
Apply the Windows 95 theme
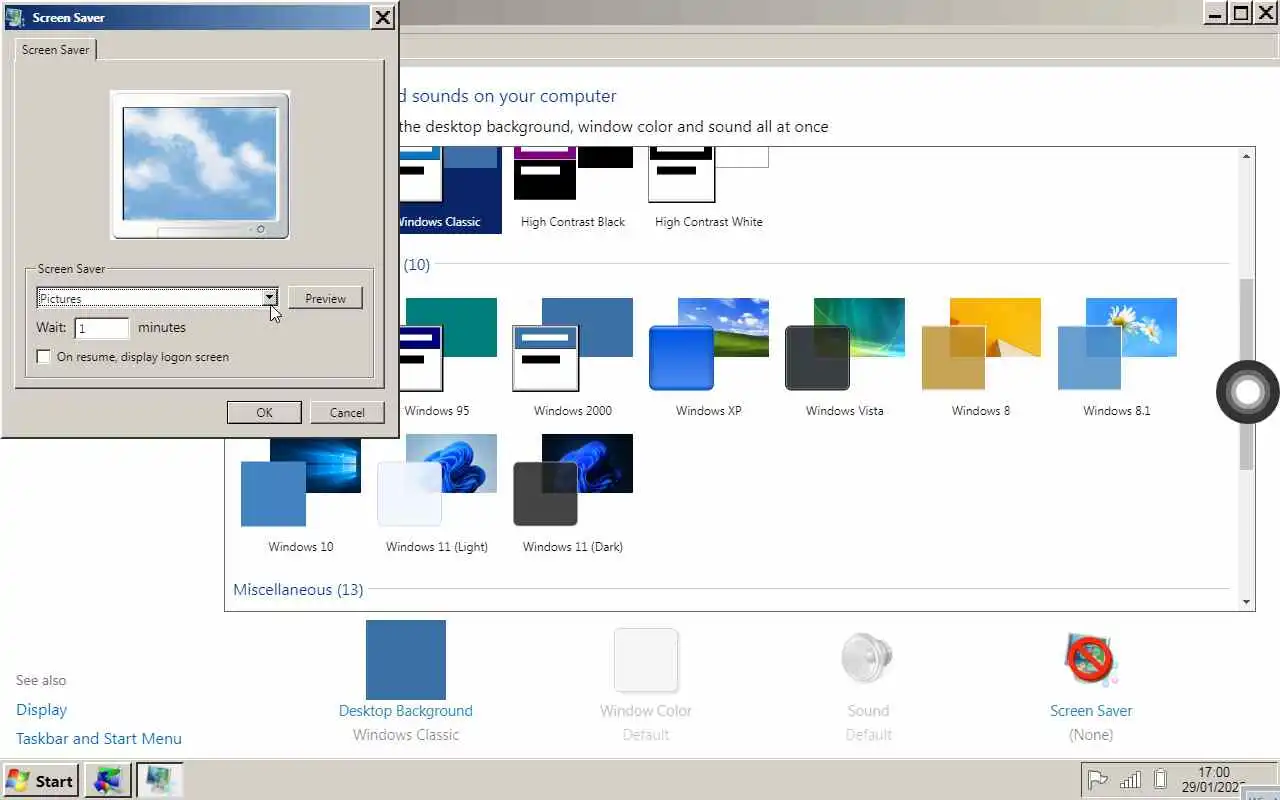coord(448,357)
